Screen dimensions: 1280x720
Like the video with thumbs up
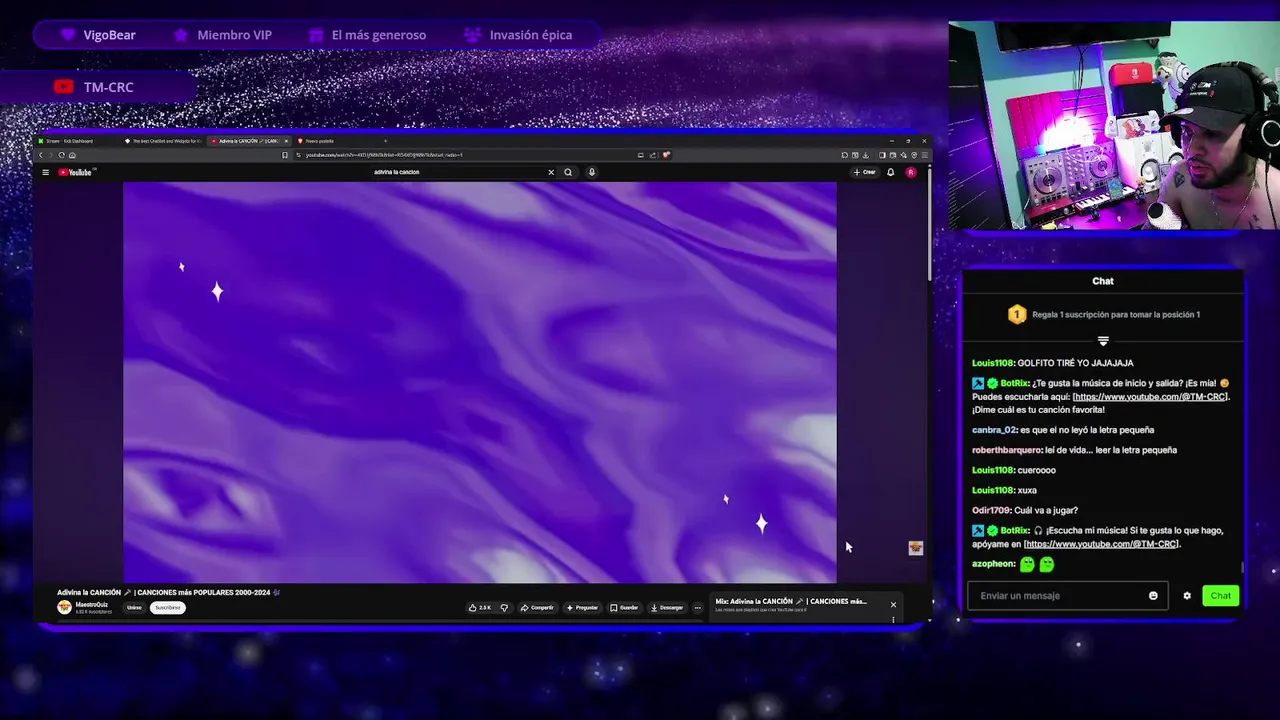coord(479,607)
